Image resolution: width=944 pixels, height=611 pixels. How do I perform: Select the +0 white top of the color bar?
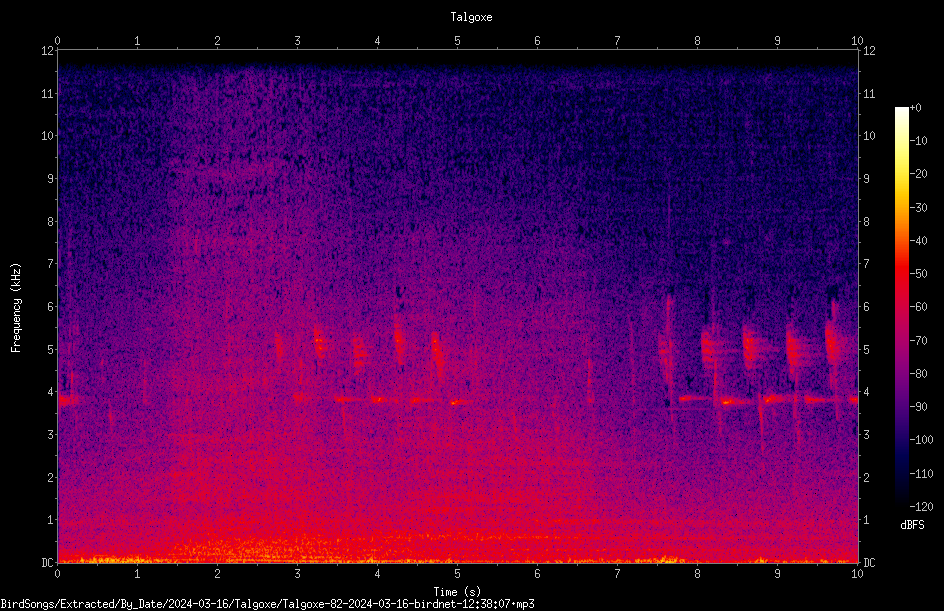click(902, 109)
